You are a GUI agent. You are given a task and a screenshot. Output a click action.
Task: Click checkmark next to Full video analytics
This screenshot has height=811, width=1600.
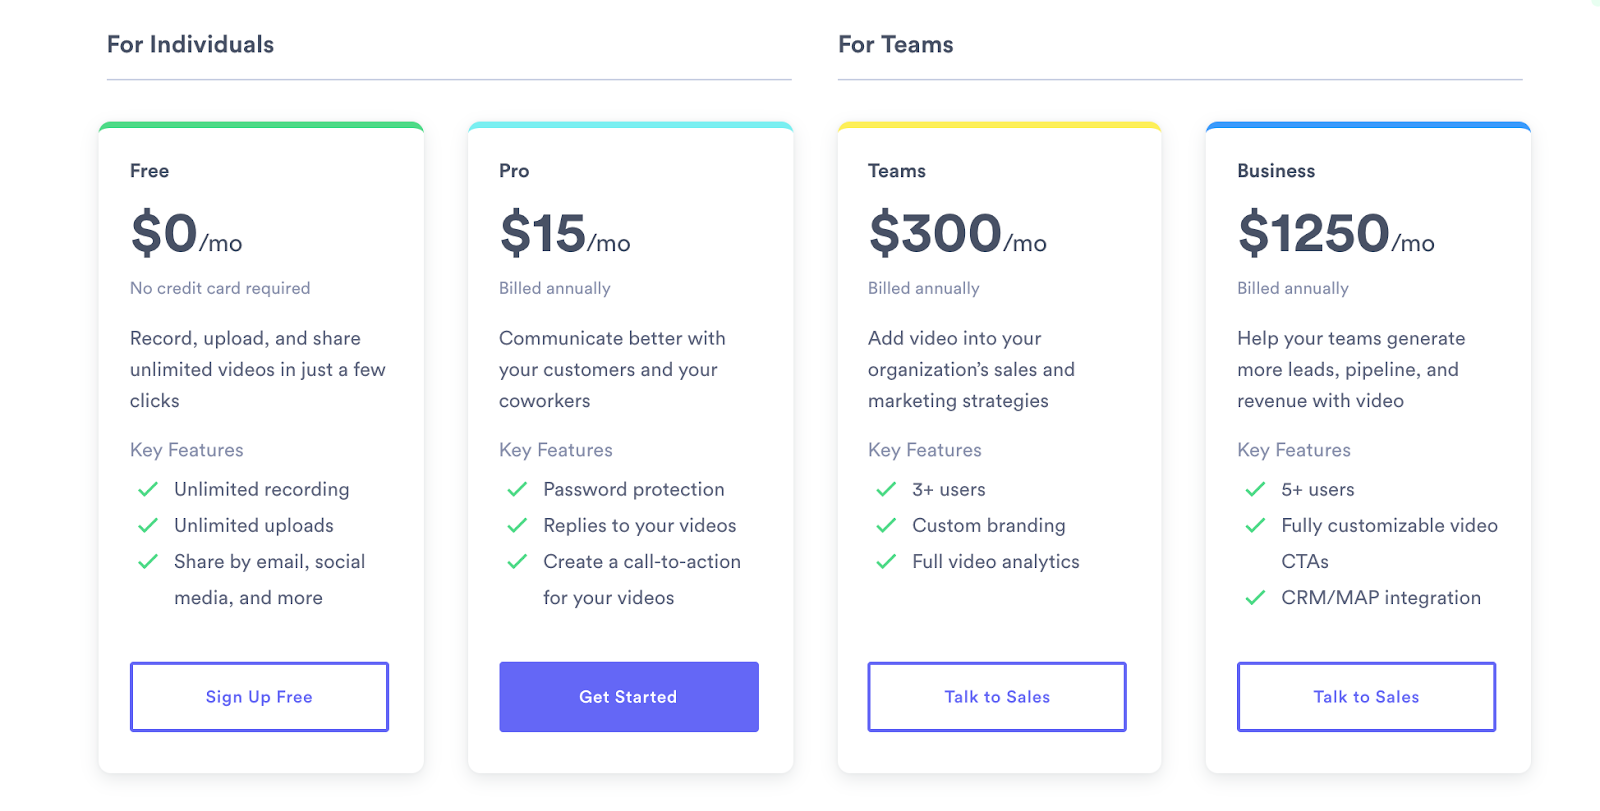[x=886, y=561]
